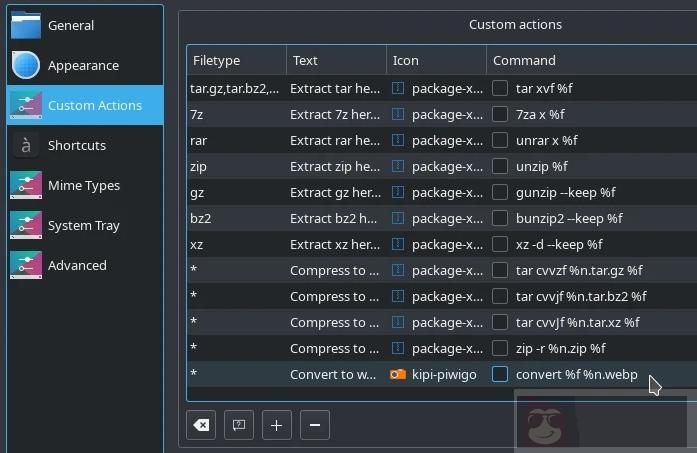
Task: Click the 'Extract bz2 h...' text cell
Action: click(336, 218)
